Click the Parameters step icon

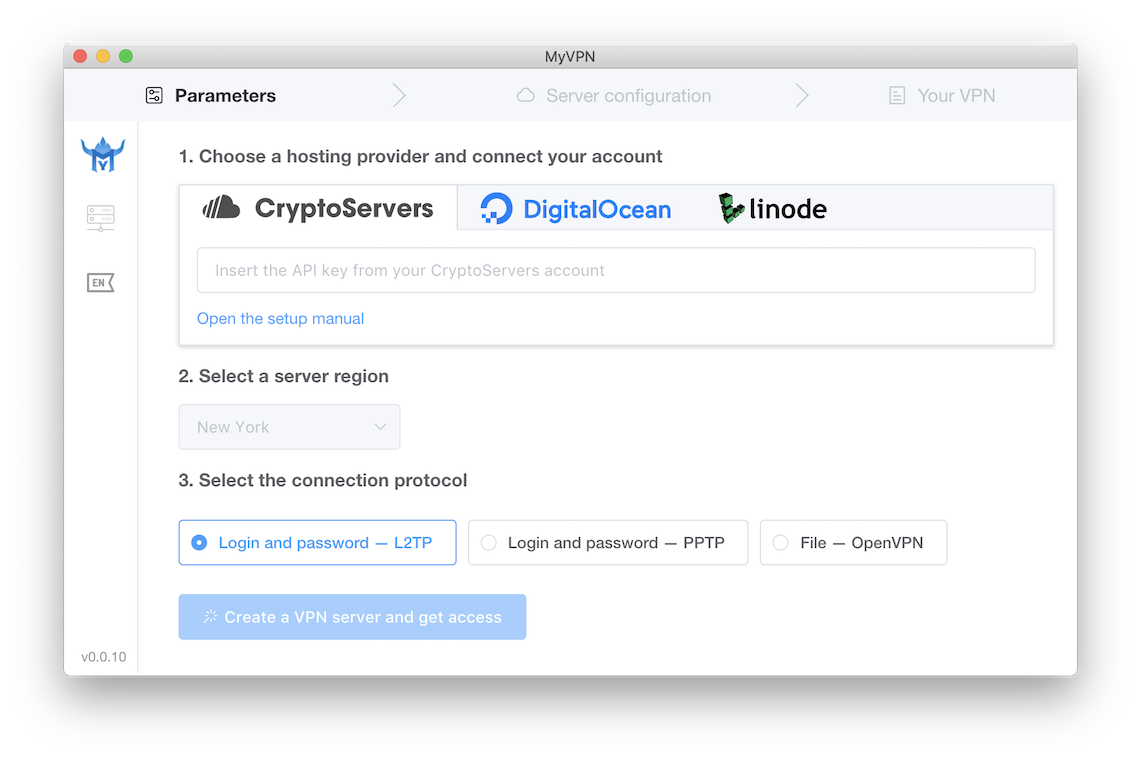154,95
